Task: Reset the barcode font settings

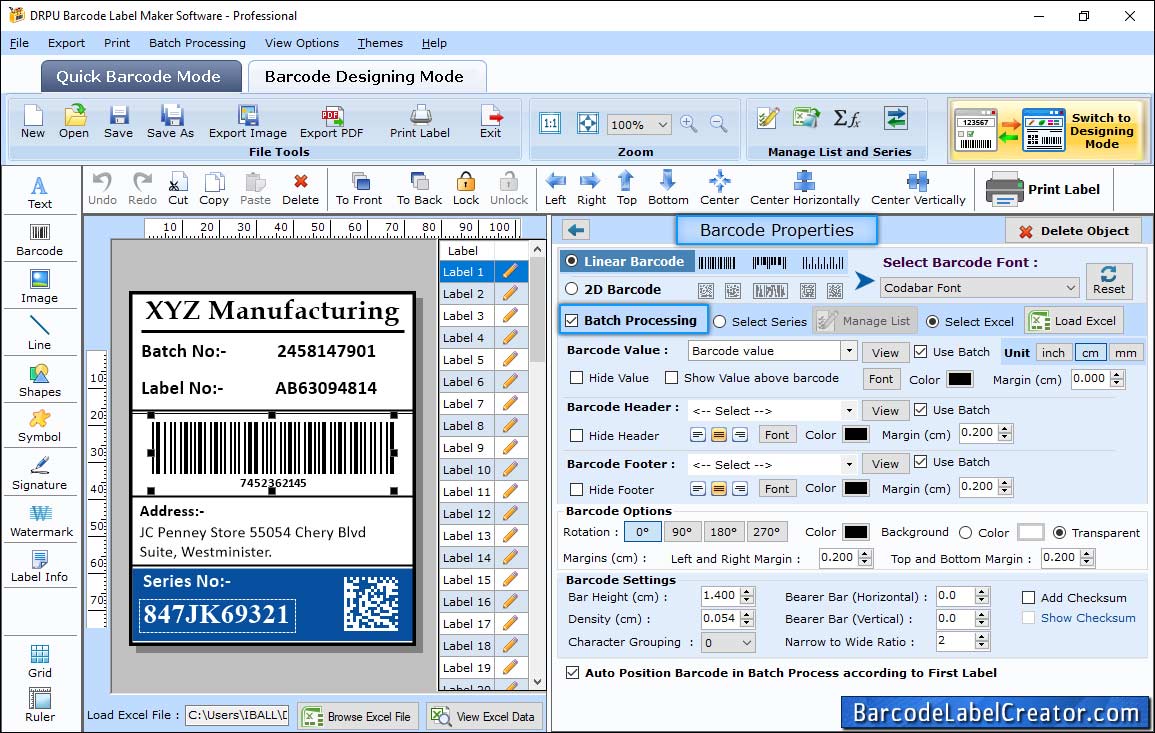Action: pyautogui.click(x=1109, y=281)
